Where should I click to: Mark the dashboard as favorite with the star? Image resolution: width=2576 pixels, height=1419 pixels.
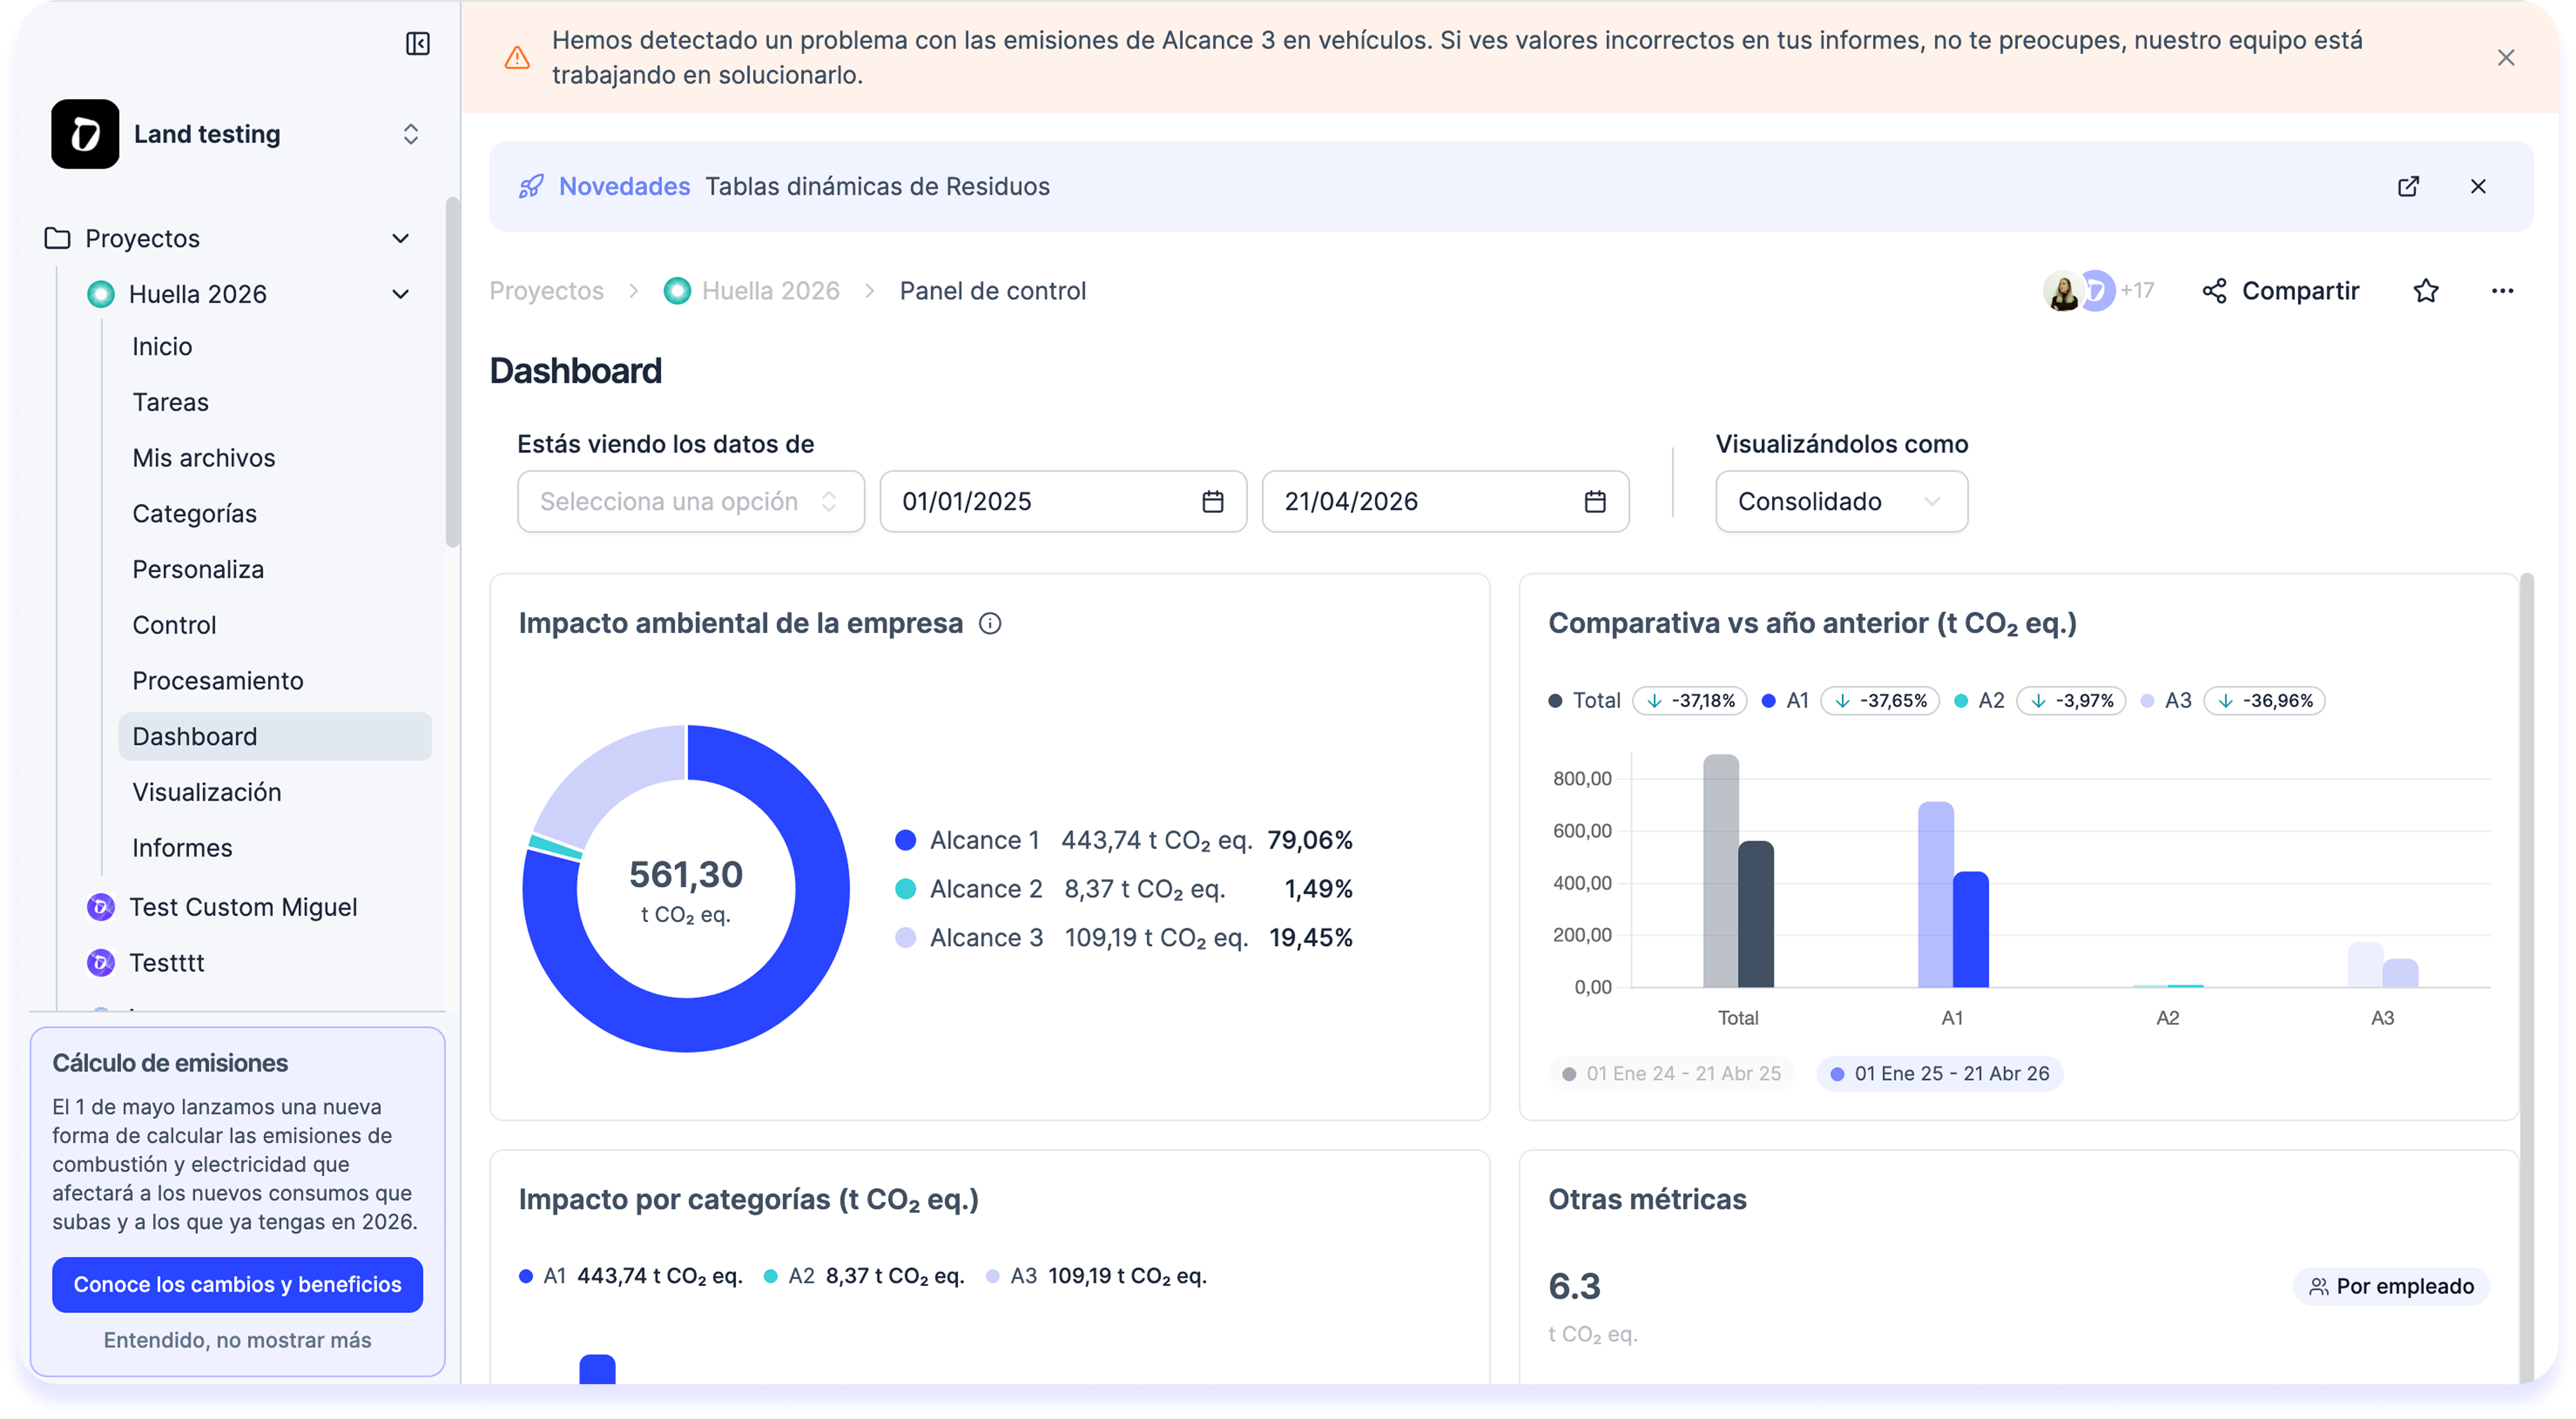click(x=2426, y=291)
